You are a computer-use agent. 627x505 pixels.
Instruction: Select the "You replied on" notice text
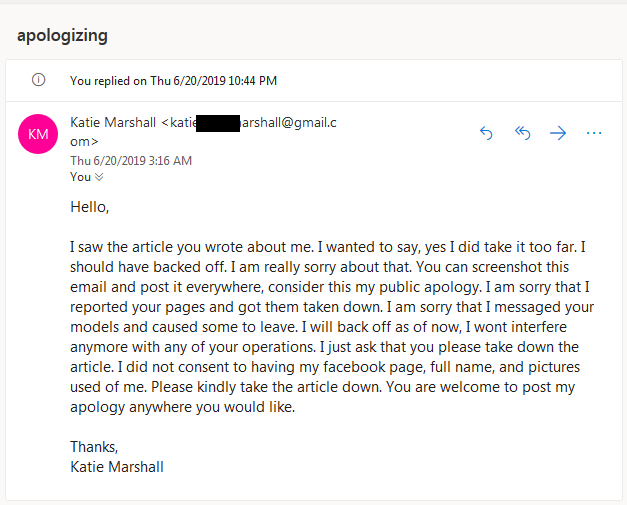point(173,80)
